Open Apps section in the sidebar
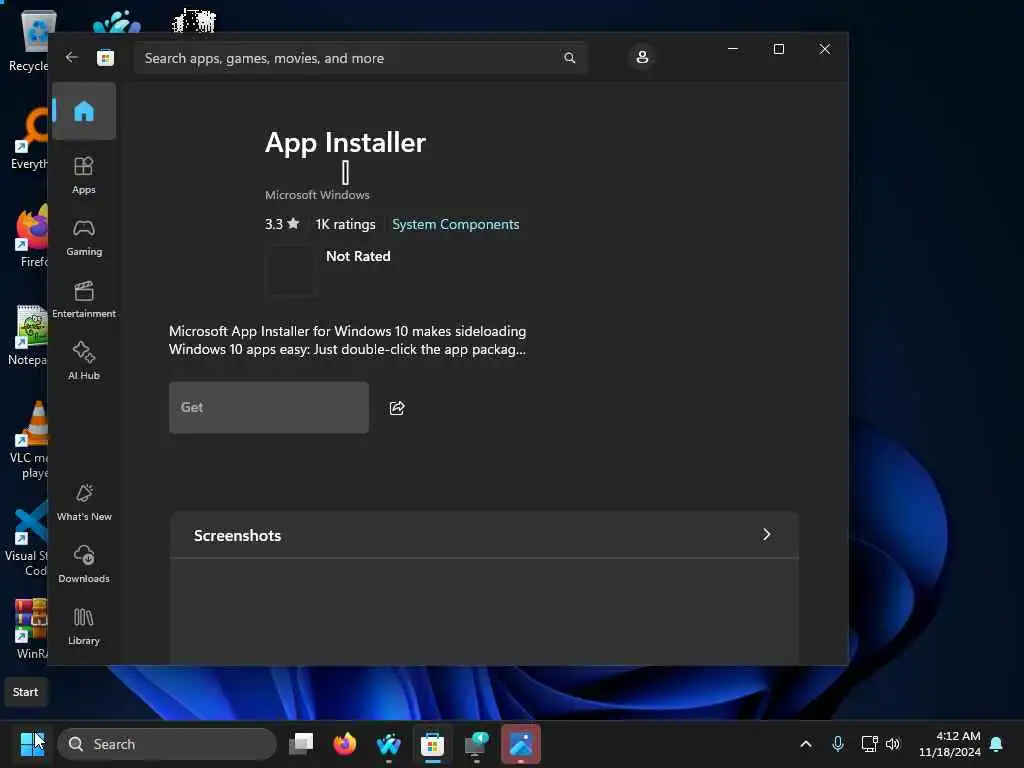This screenshot has height=768, width=1024. point(84,175)
